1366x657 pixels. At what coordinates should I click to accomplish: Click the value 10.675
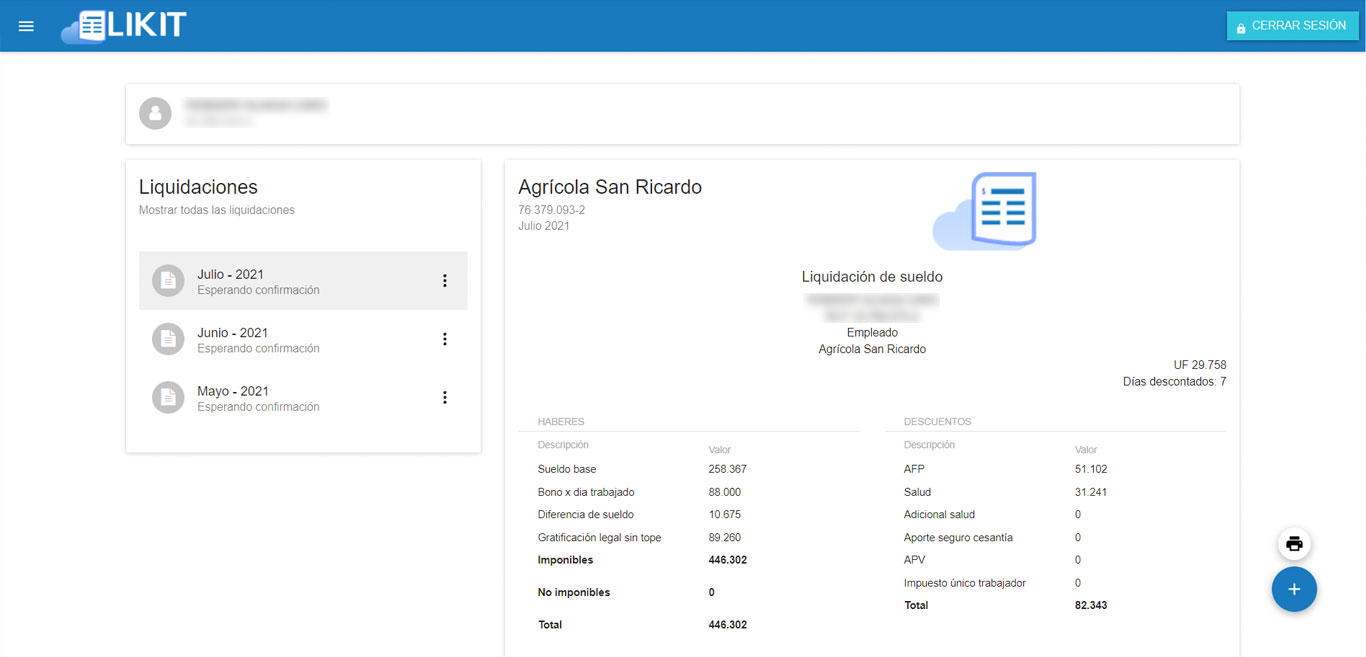(x=725, y=514)
